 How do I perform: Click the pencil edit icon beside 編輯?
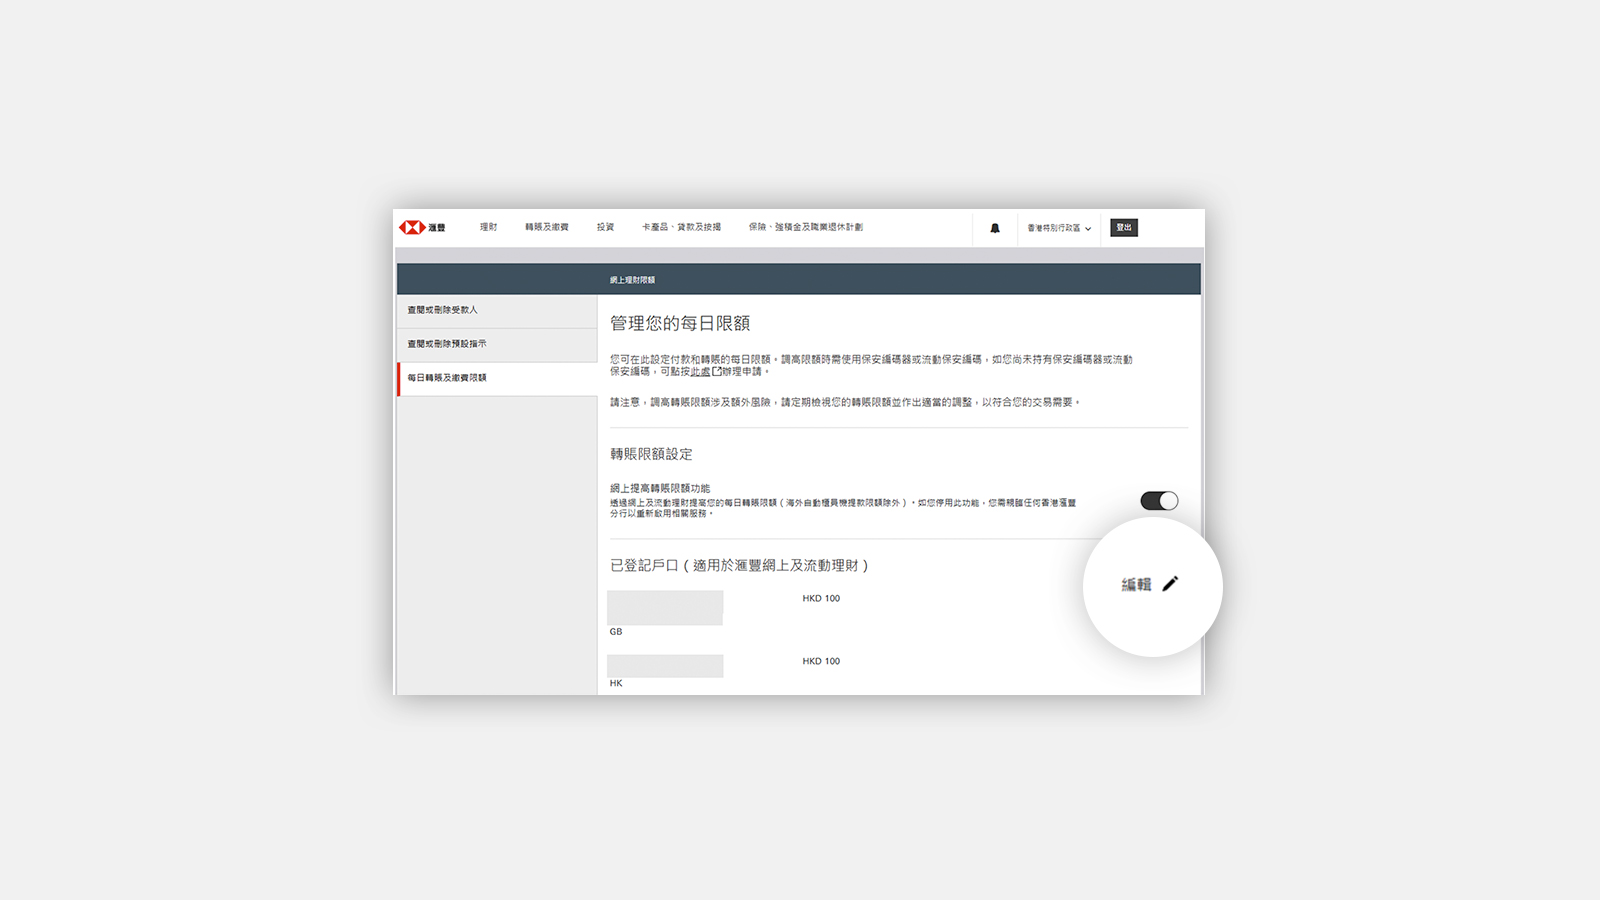(x=1170, y=584)
